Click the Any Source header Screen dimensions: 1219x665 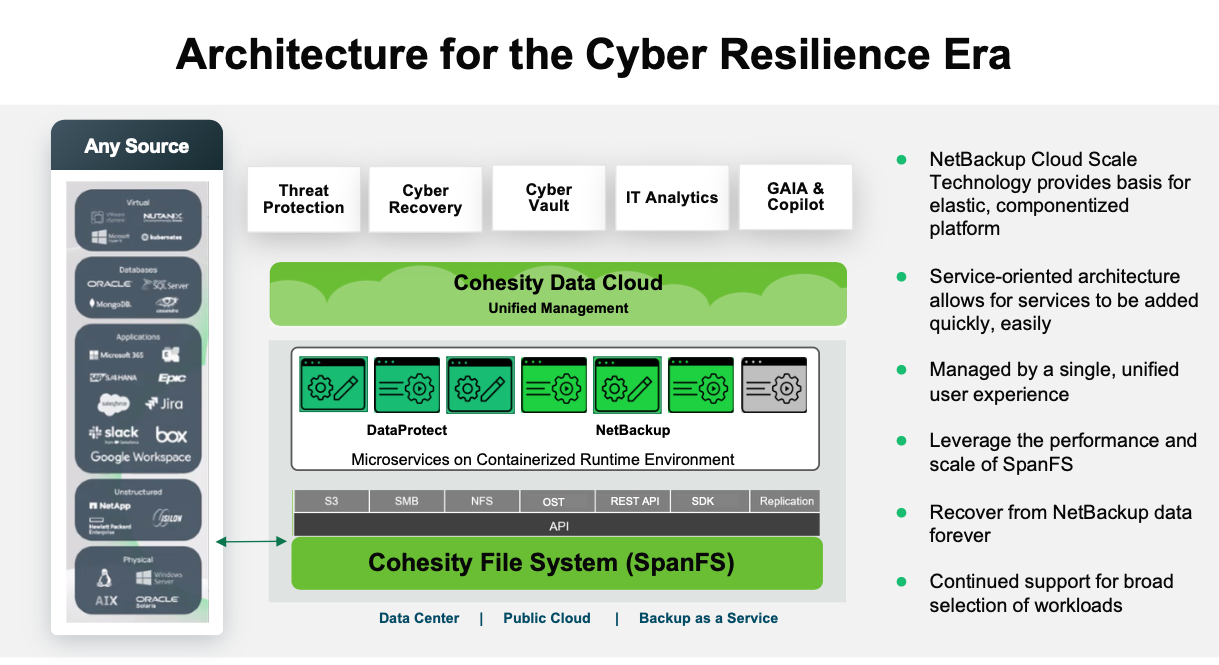click(137, 146)
